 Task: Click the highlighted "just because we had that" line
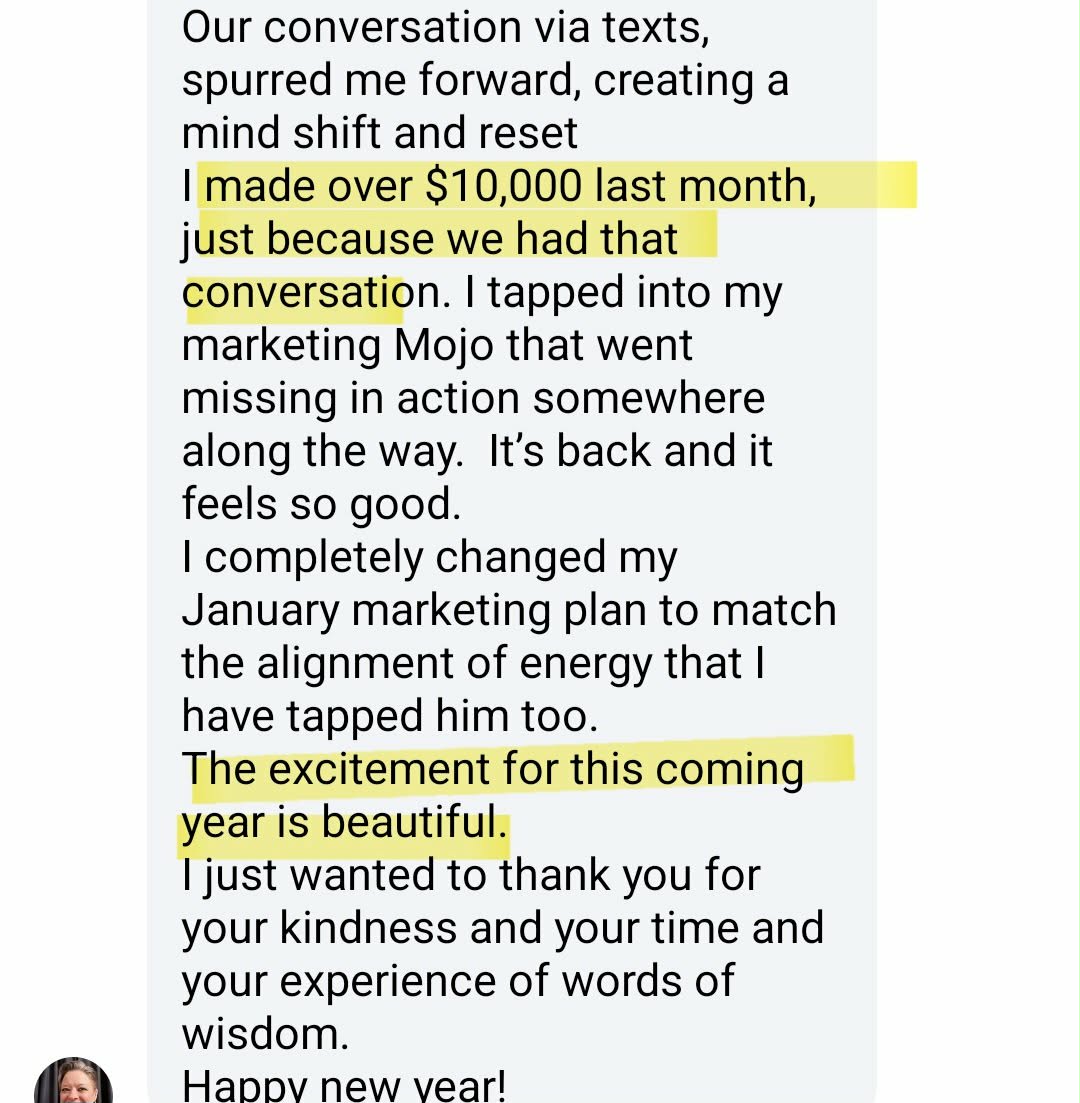point(430,240)
